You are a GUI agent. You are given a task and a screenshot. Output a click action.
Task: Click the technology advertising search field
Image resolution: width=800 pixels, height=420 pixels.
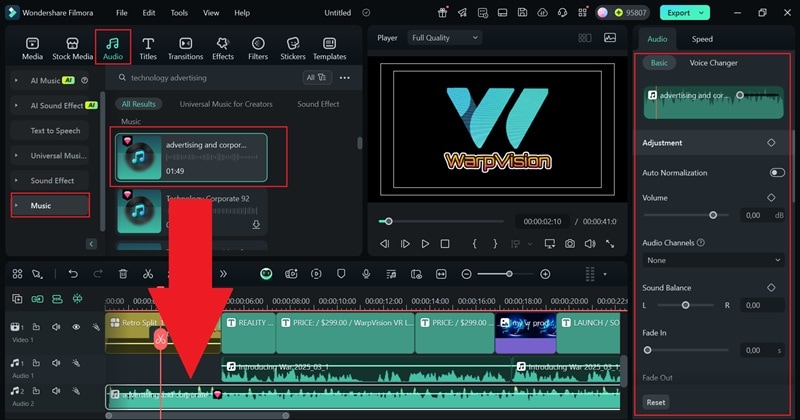click(209, 78)
